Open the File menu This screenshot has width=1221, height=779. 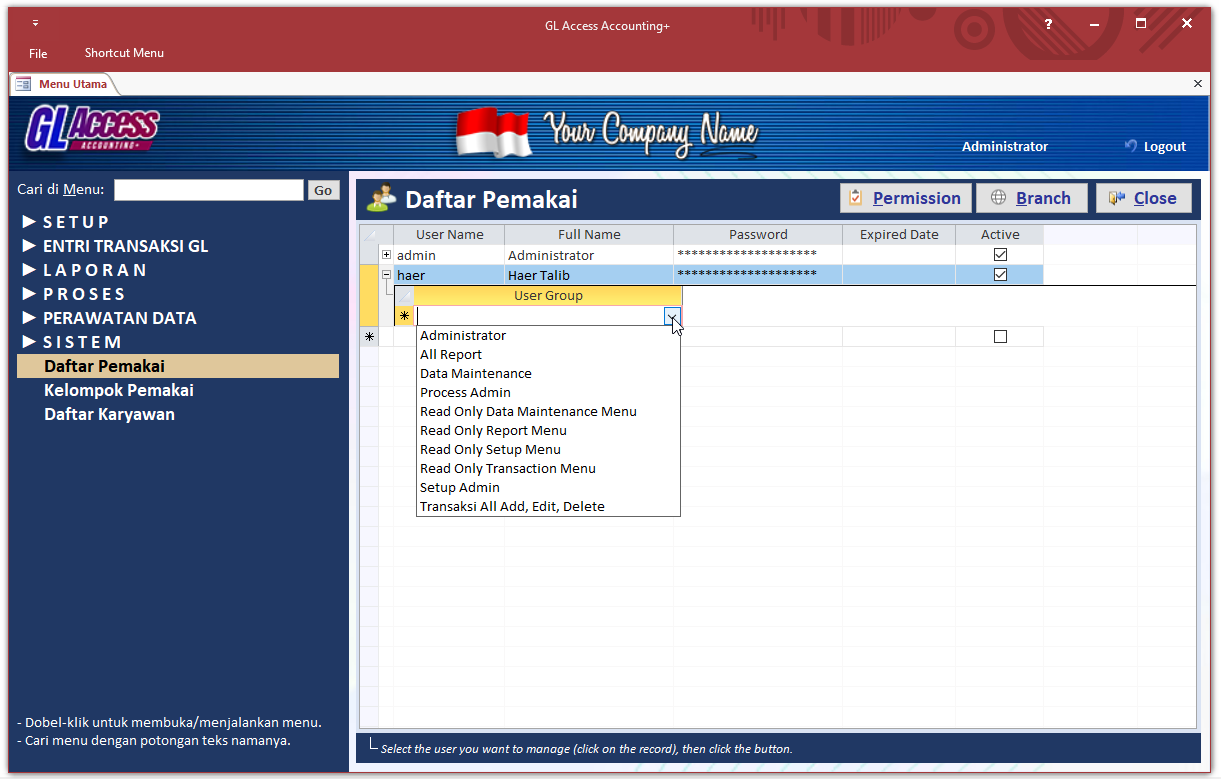point(38,54)
